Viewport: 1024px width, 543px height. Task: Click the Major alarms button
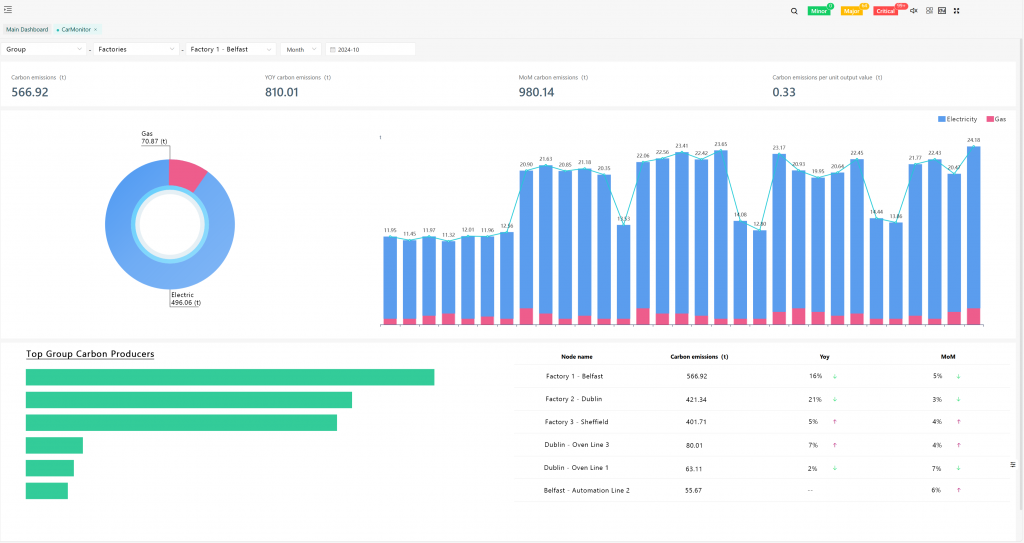click(852, 11)
